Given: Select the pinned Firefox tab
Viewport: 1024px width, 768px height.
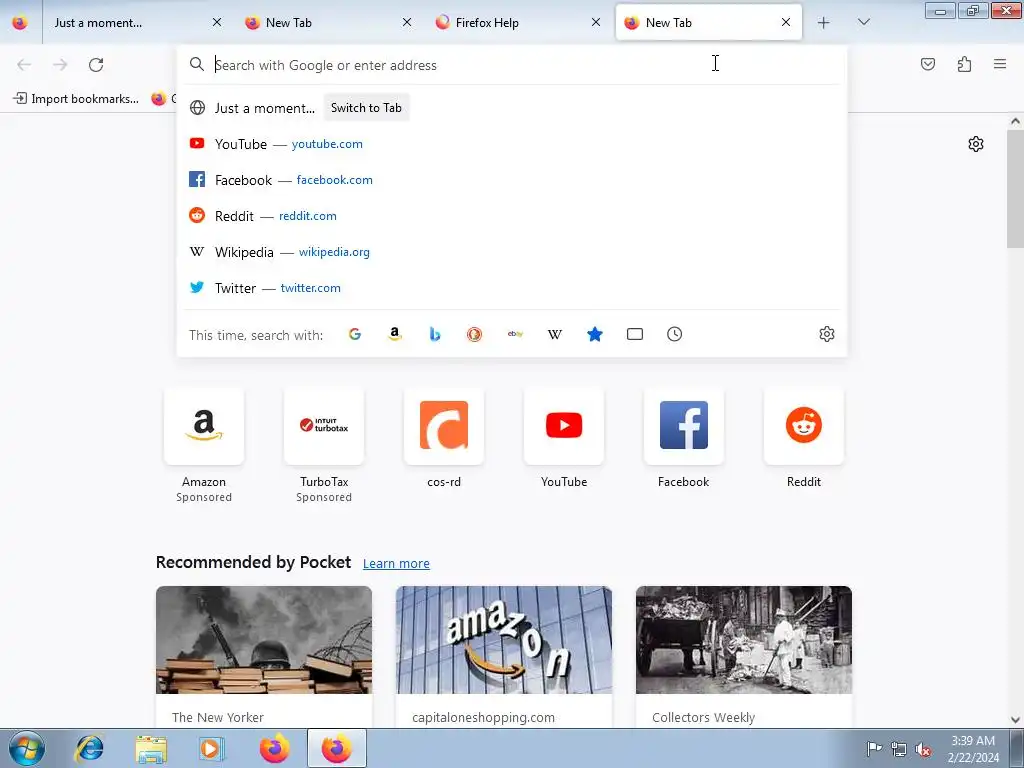Looking at the screenshot, I should (20, 23).
